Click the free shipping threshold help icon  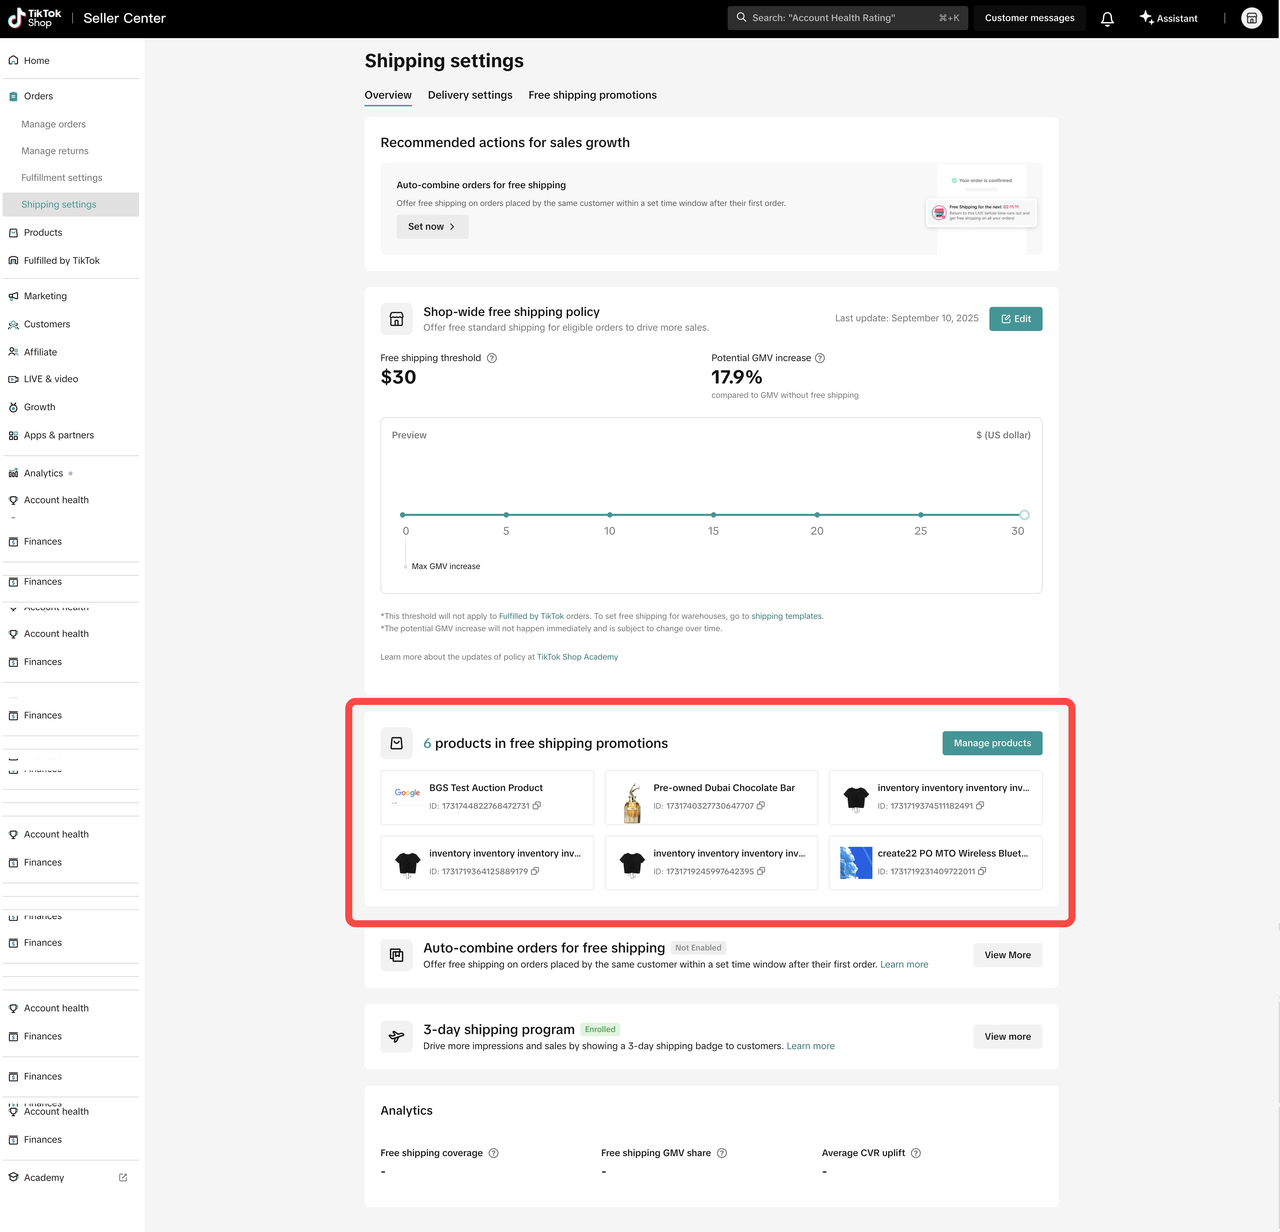pos(492,358)
